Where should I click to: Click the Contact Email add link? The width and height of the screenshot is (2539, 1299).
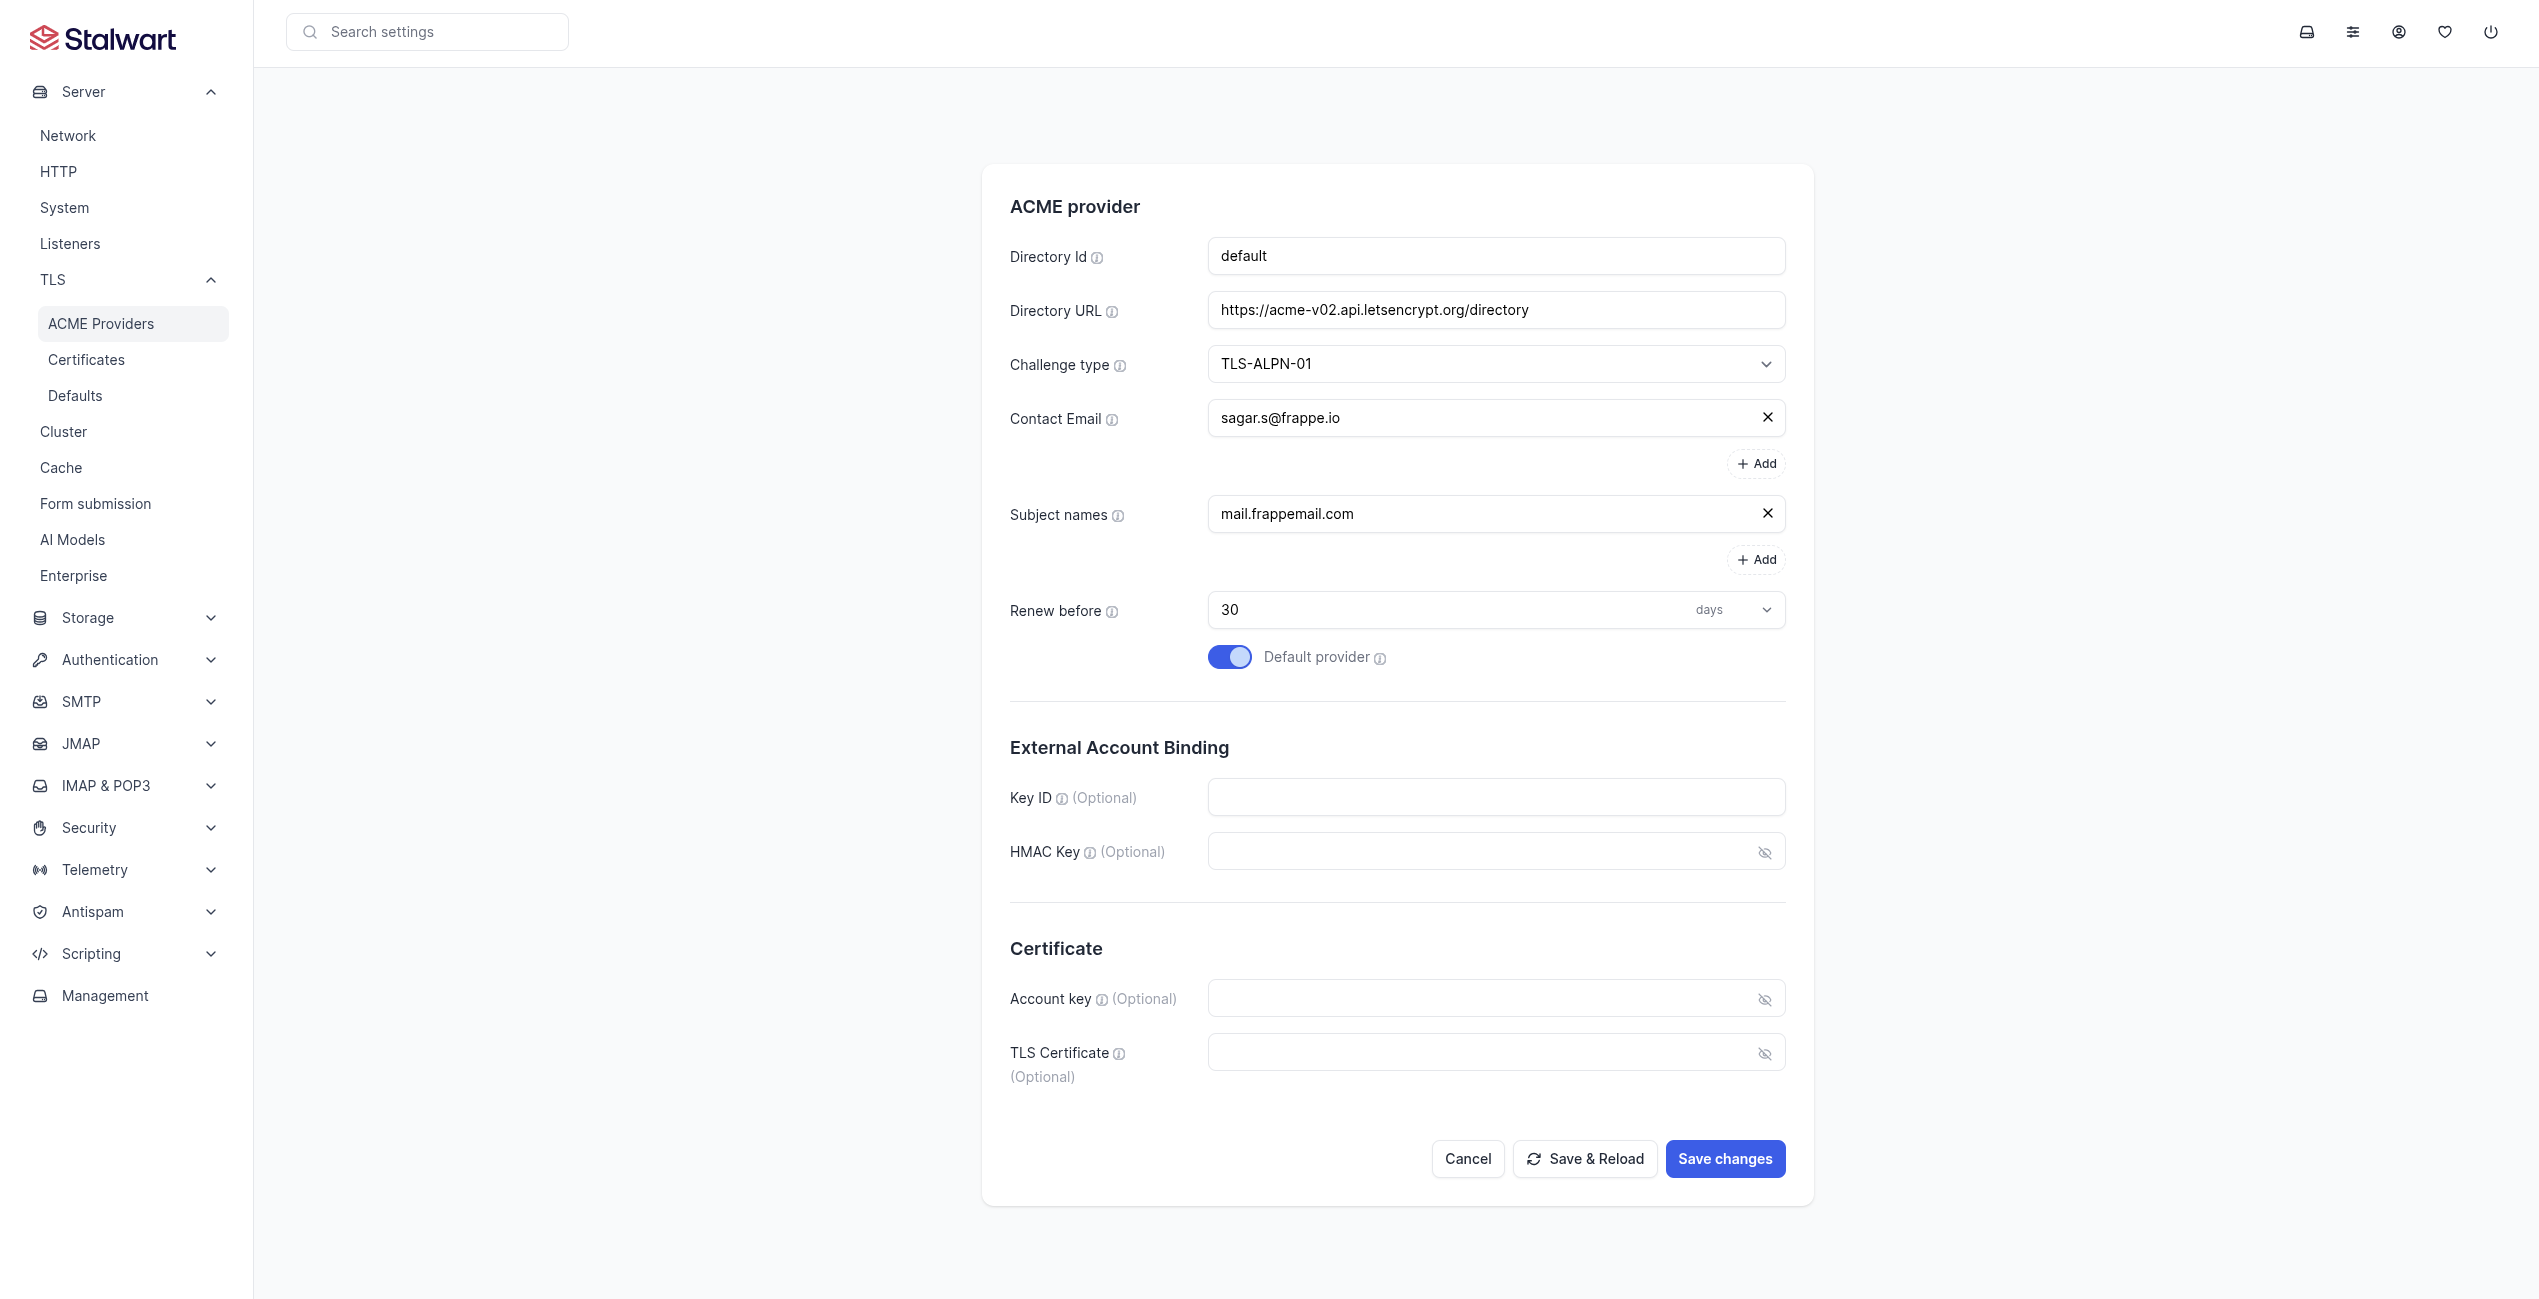point(1756,464)
